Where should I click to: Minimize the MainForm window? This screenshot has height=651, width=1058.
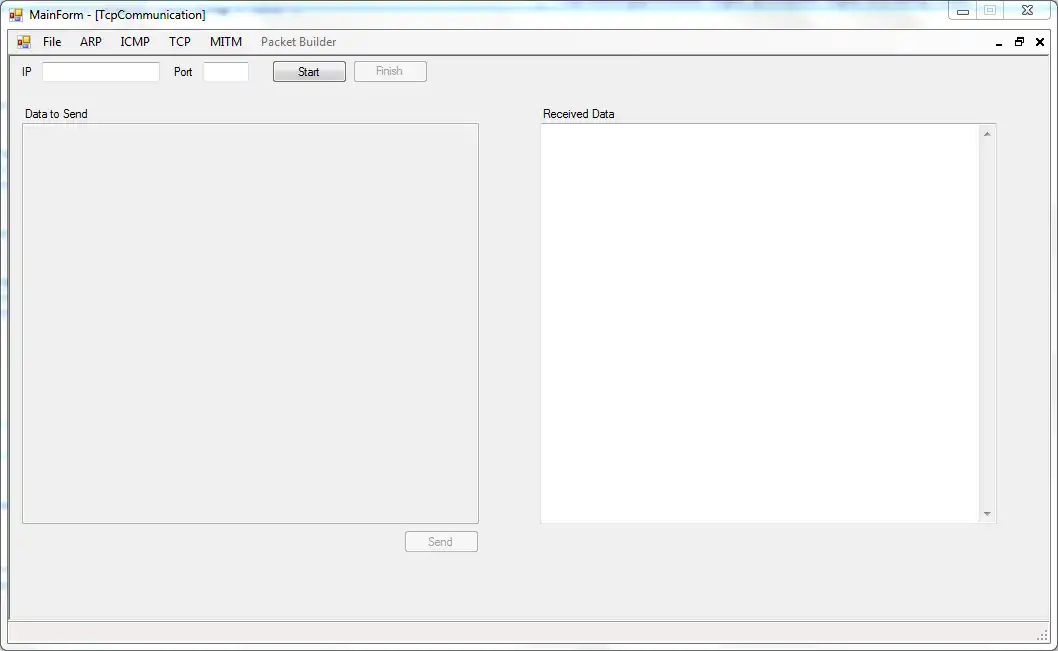click(x=963, y=11)
